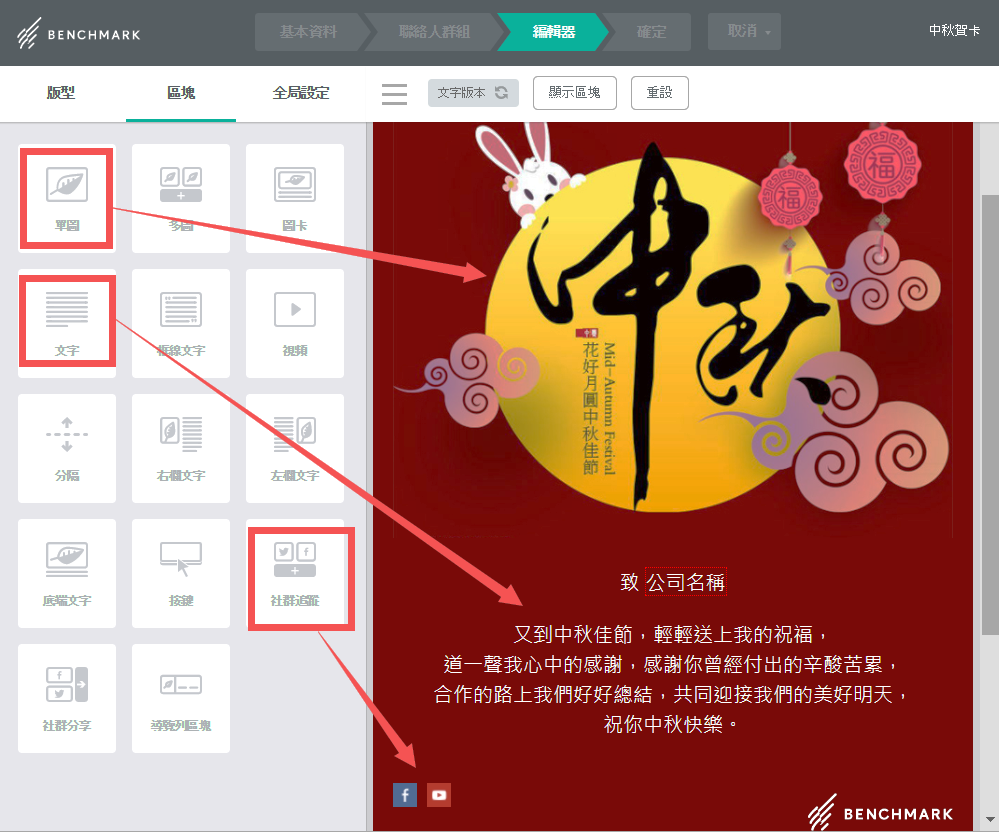999x833 pixels.
Task: Click the Facebook icon in email preview
Action: point(405,795)
